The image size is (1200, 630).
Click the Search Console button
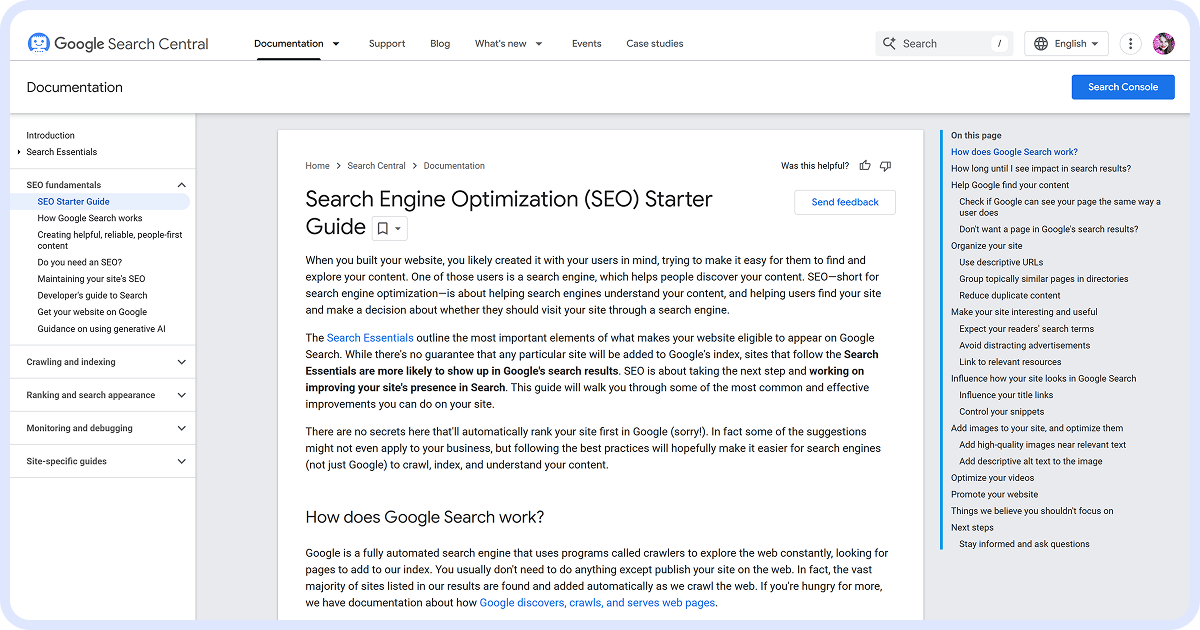pyautogui.click(x=1123, y=87)
